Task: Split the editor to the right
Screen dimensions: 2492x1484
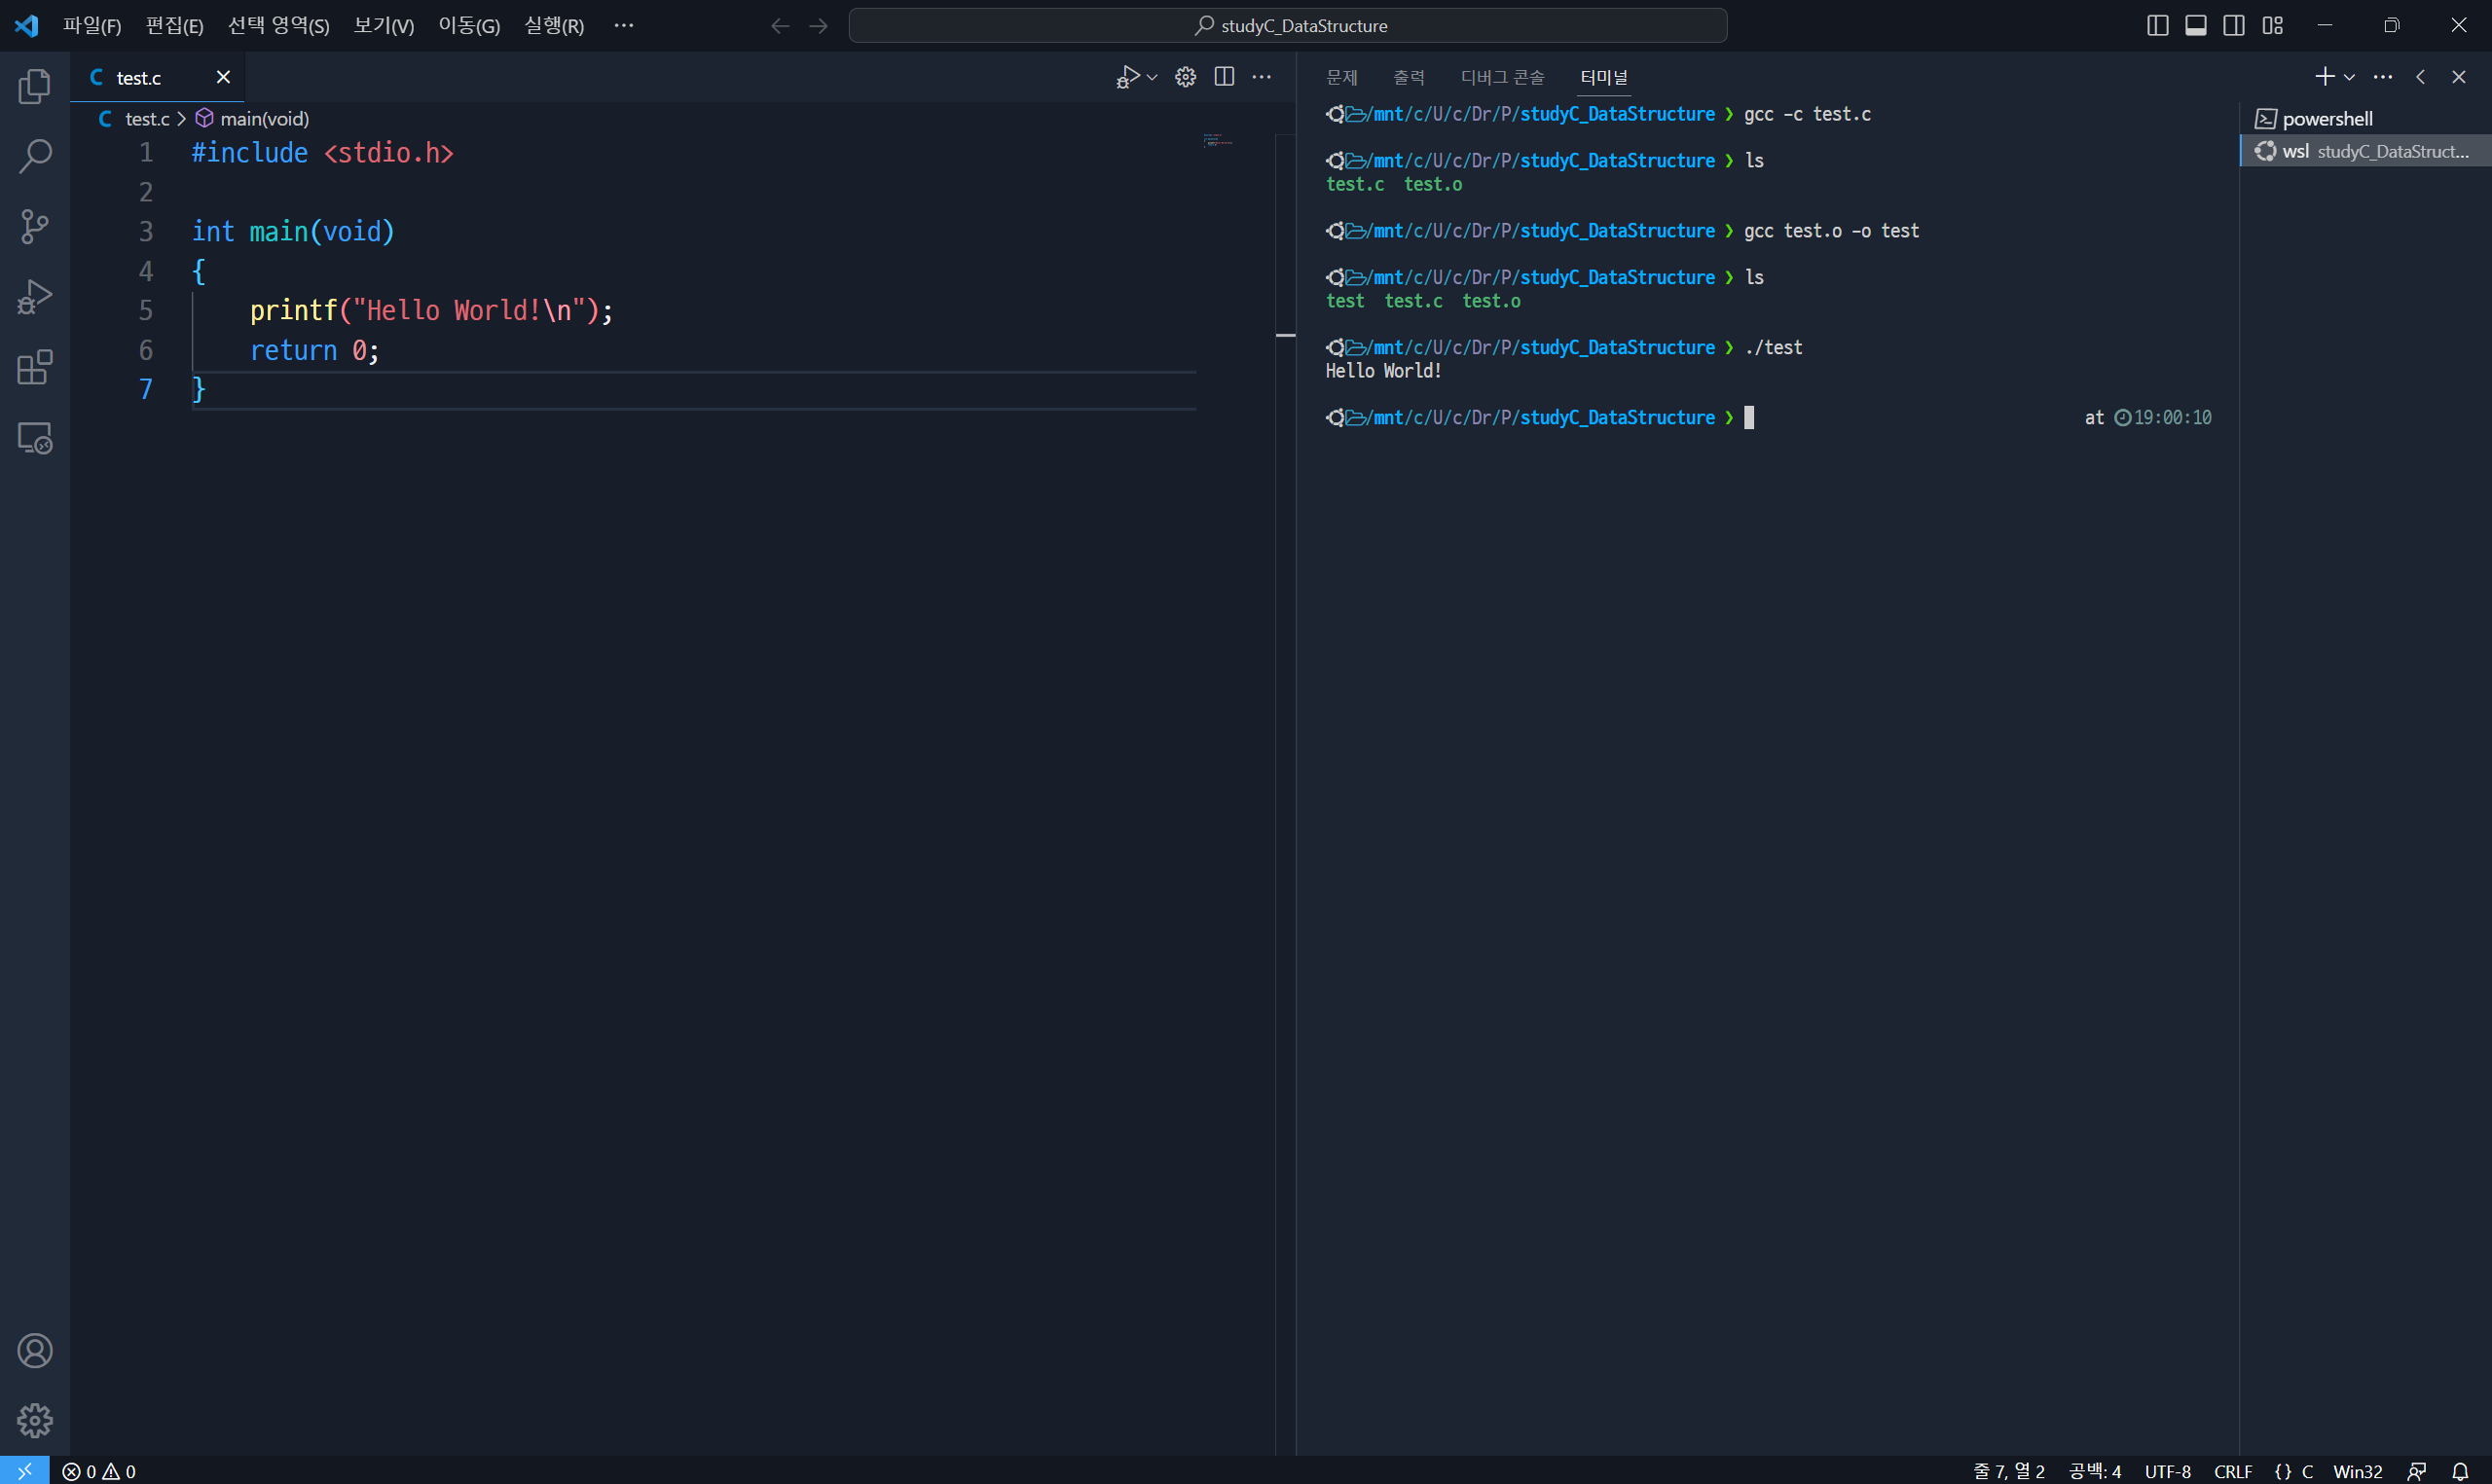Action: [x=1224, y=77]
